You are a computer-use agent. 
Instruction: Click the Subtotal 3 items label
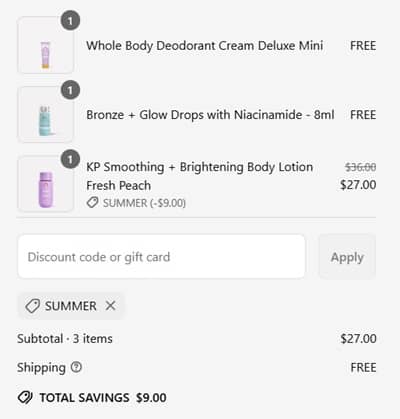65,339
